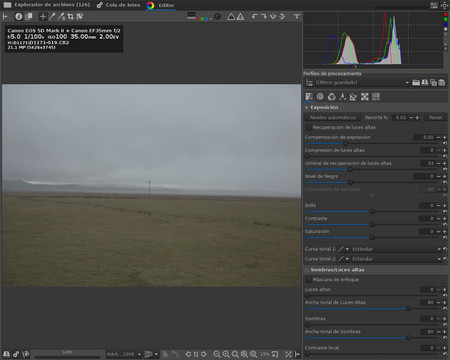Adjust the Brillo slider

[373, 211]
